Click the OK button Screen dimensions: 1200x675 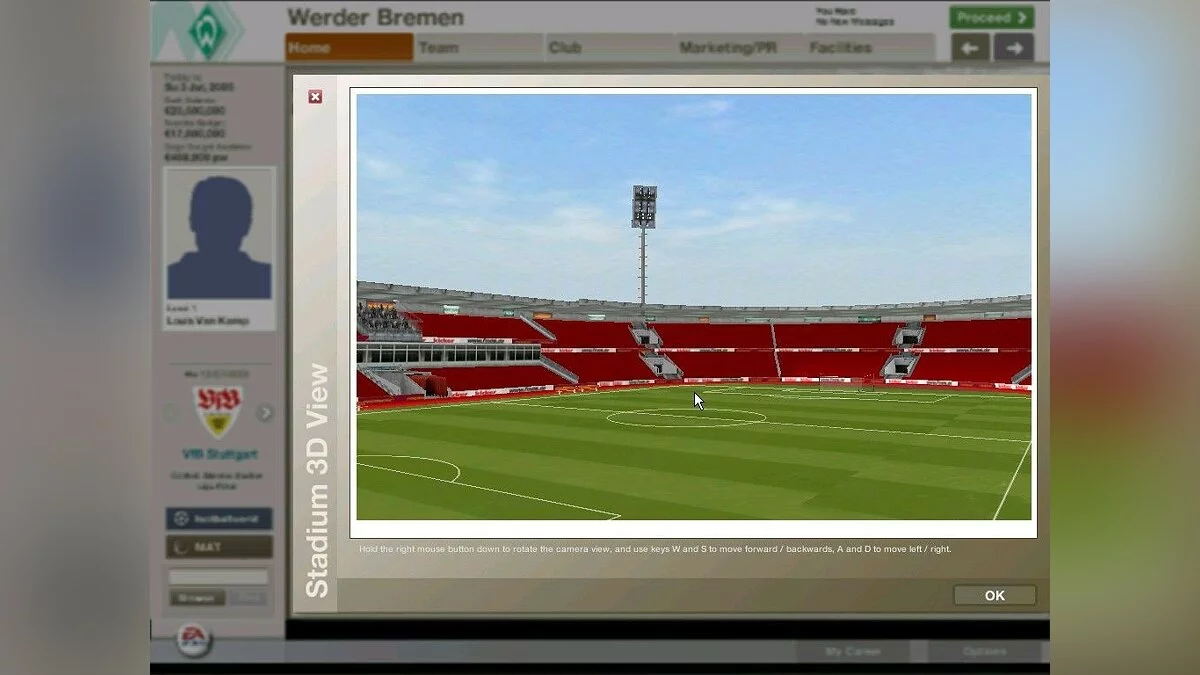tap(994, 595)
